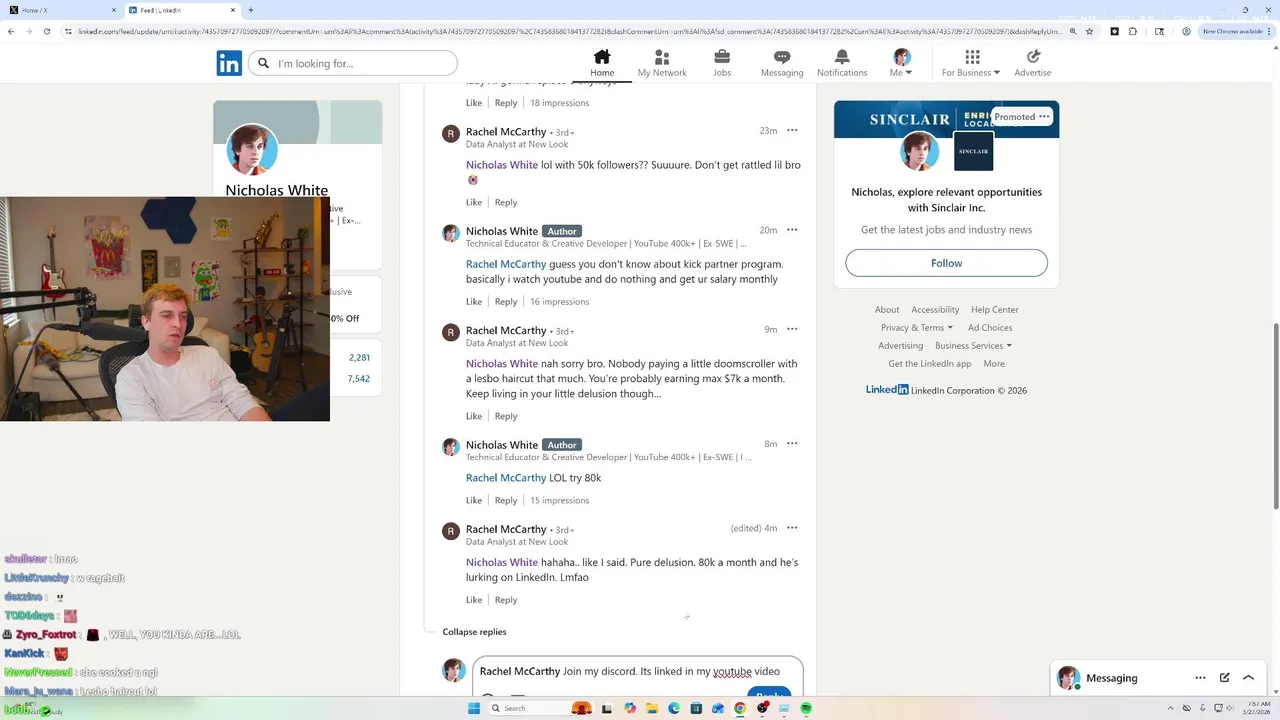Reply to the "Pure delusion" comment
This screenshot has width=1280, height=720.
[506, 600]
